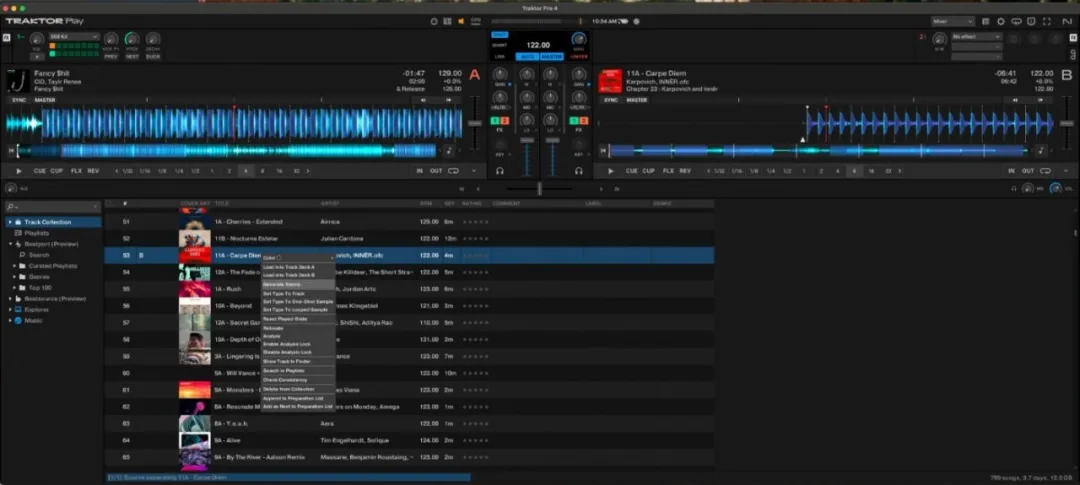1080x485 pixels.
Task: Click the keylock note icon on Deck A
Action: (x=448, y=150)
